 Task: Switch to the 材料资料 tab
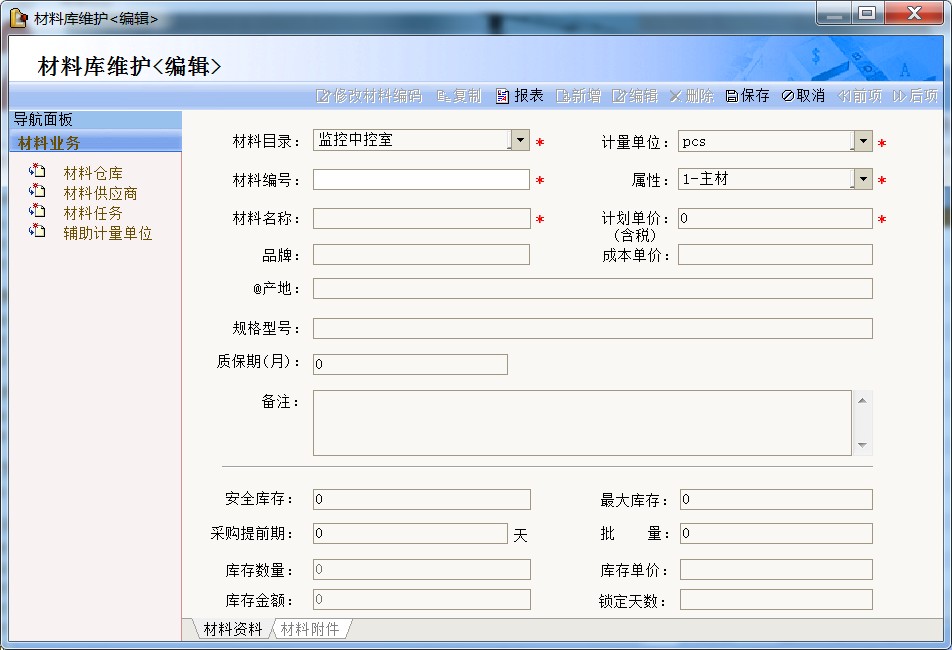click(x=232, y=629)
